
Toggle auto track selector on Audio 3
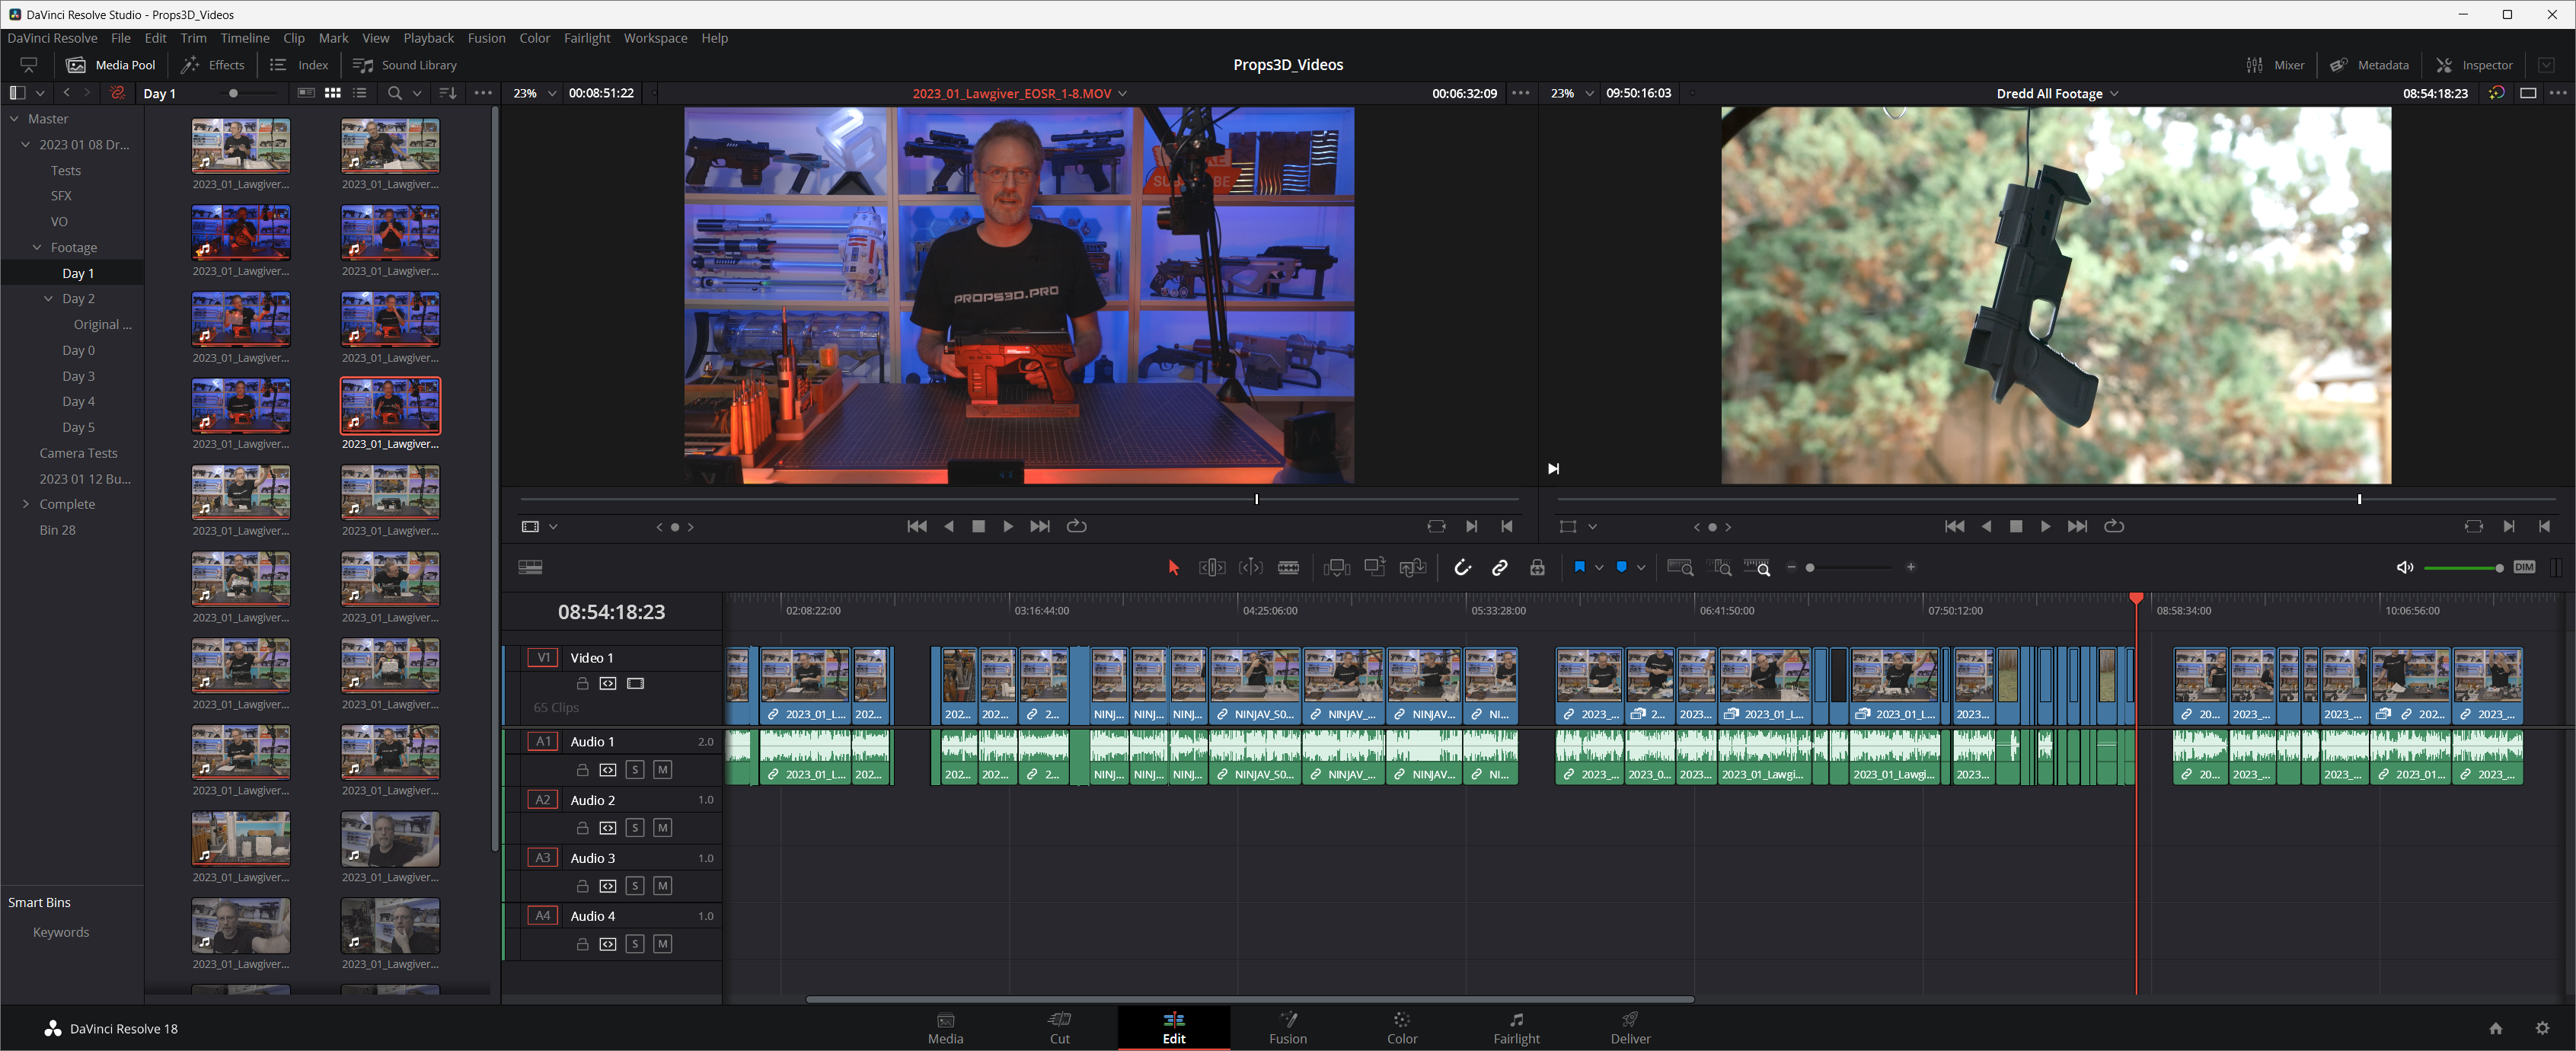tap(608, 887)
